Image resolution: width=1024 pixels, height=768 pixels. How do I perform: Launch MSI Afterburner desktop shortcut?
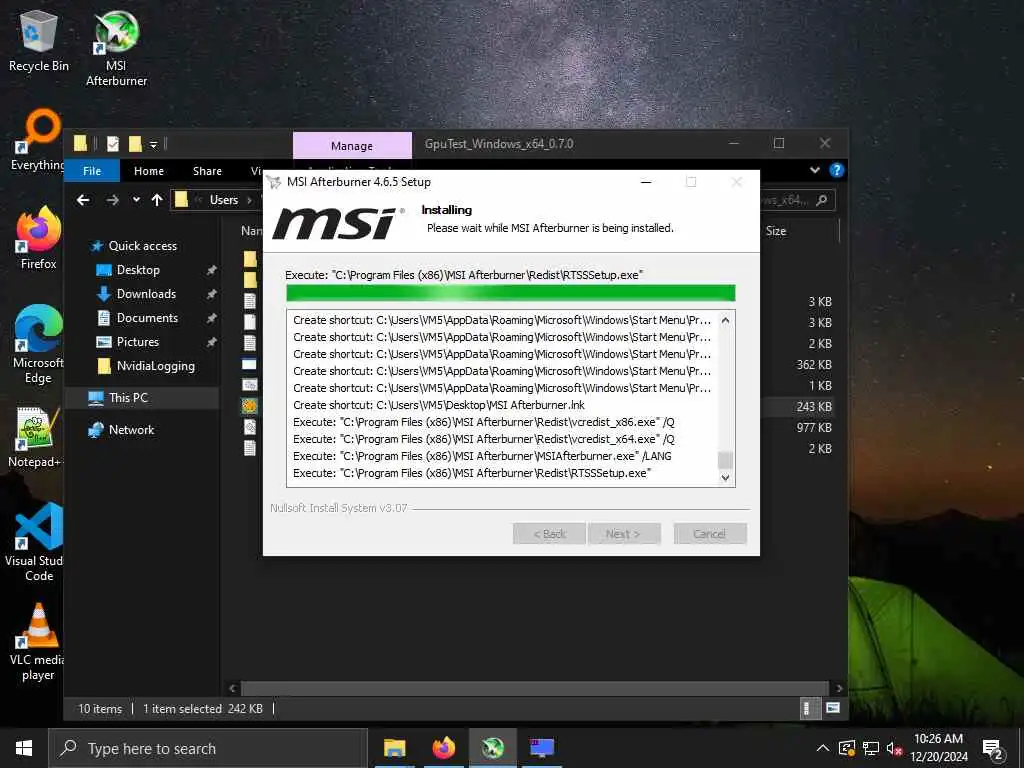pyautogui.click(x=116, y=48)
